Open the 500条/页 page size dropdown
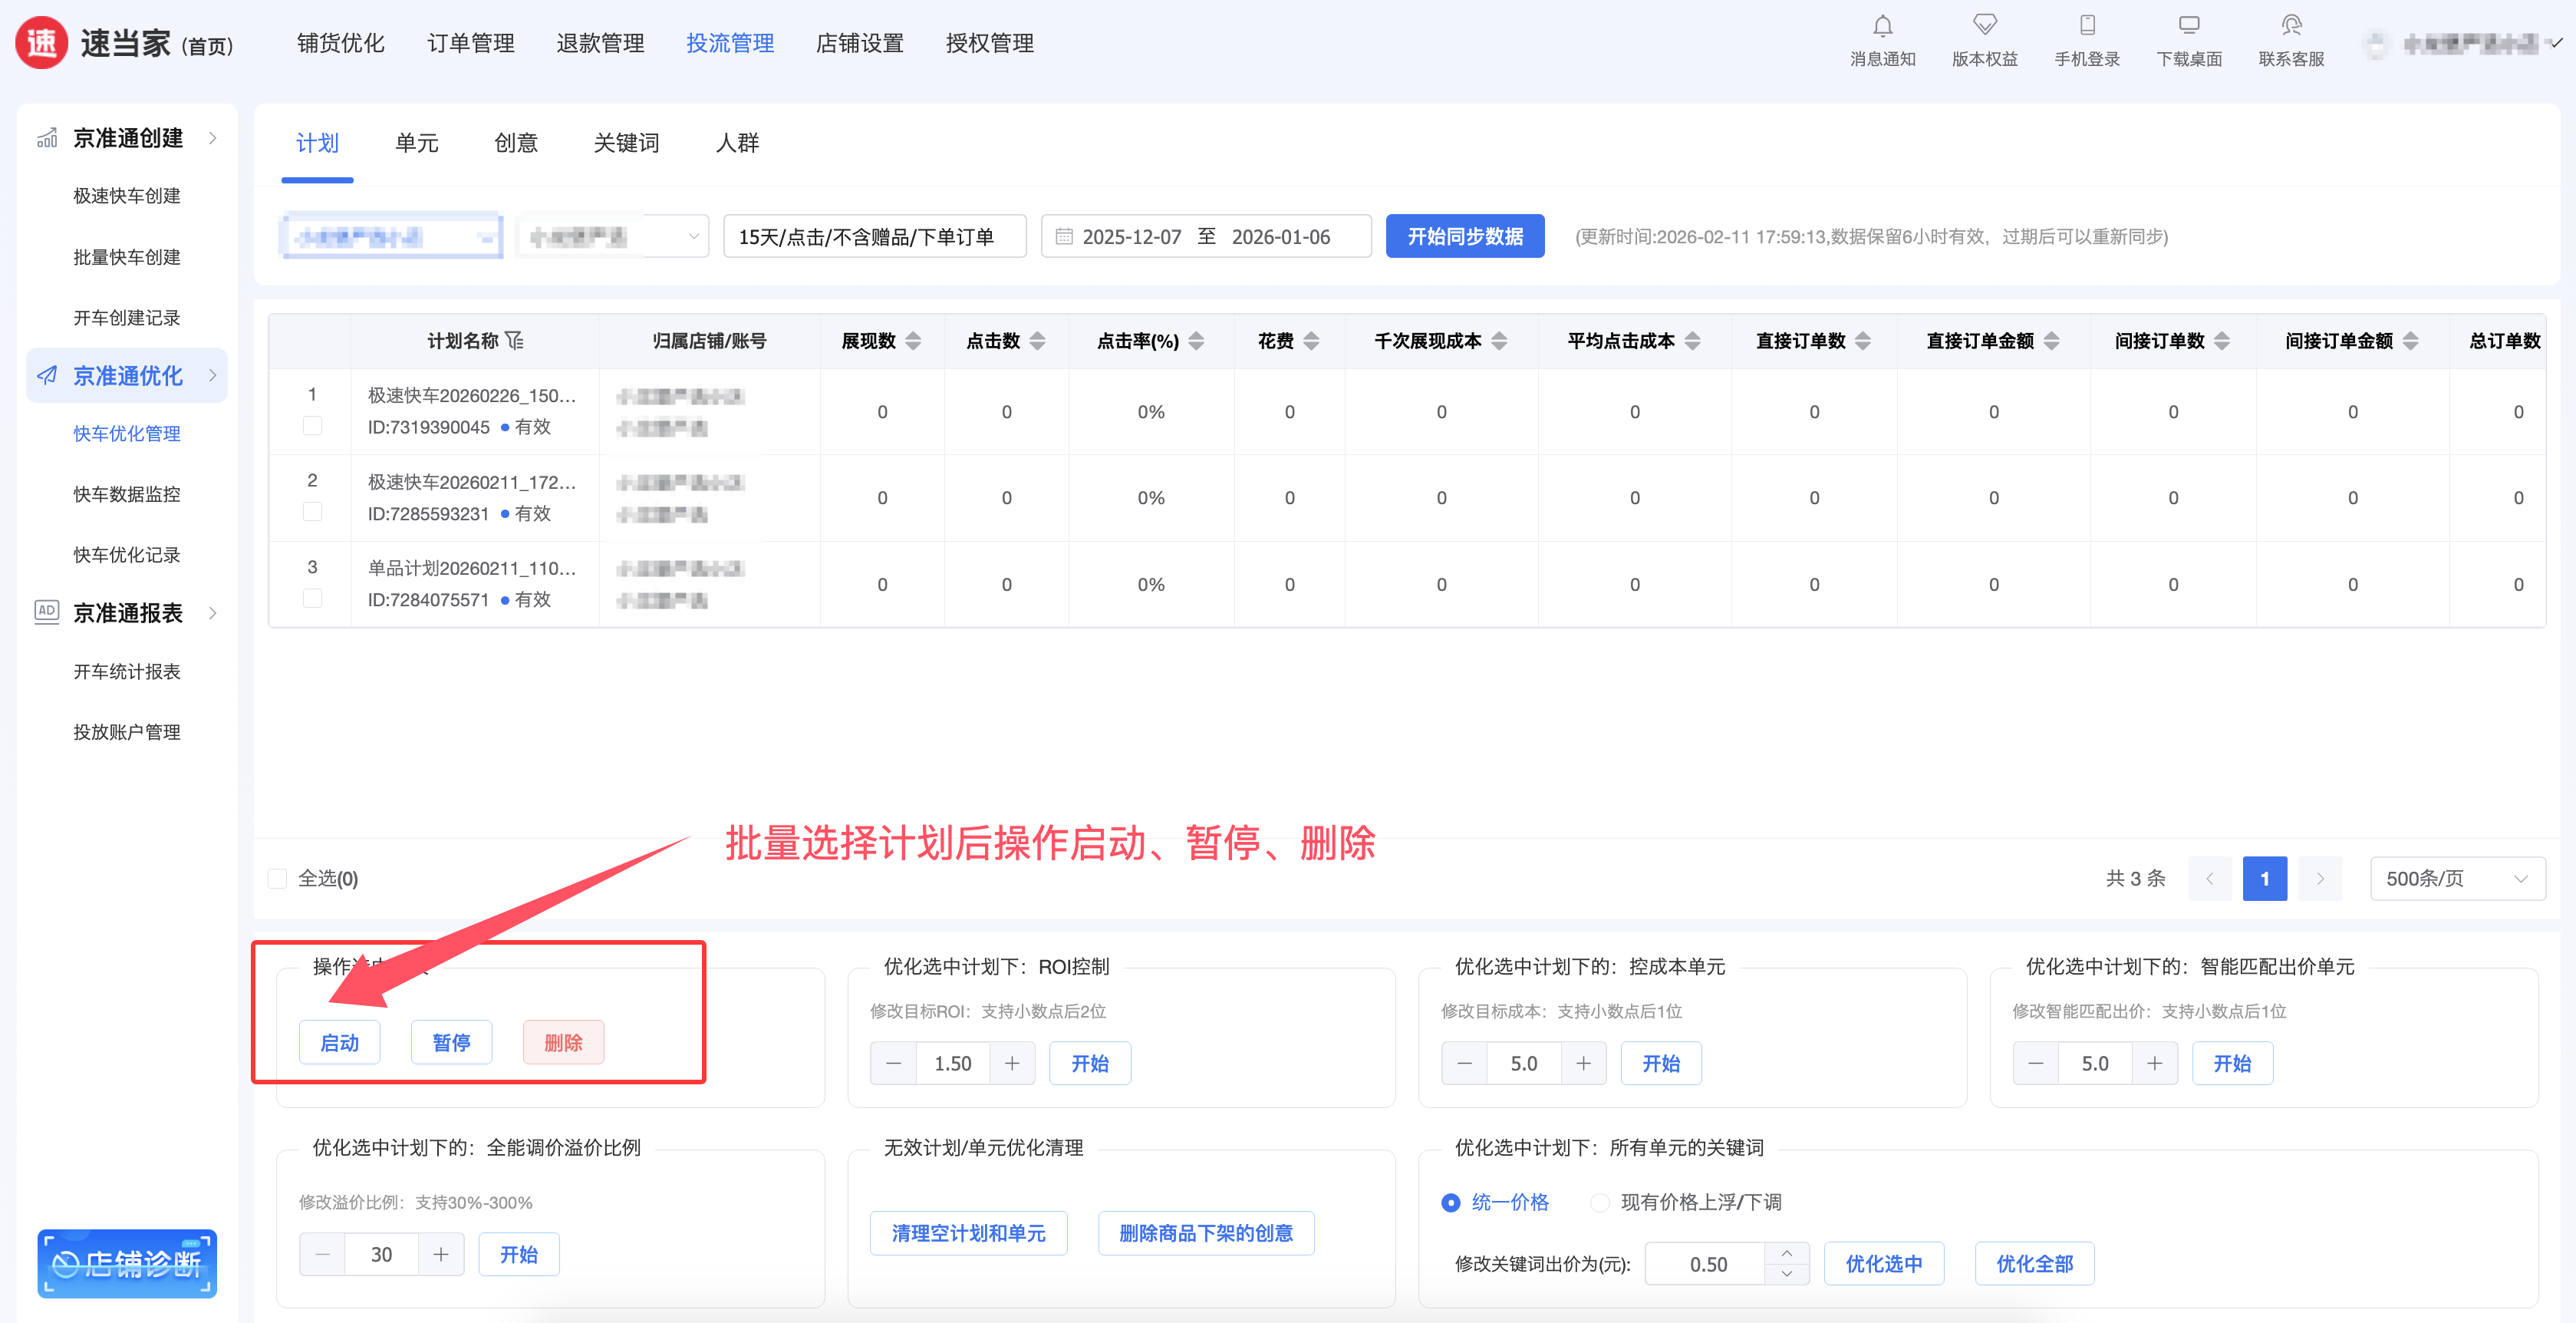 point(2456,878)
